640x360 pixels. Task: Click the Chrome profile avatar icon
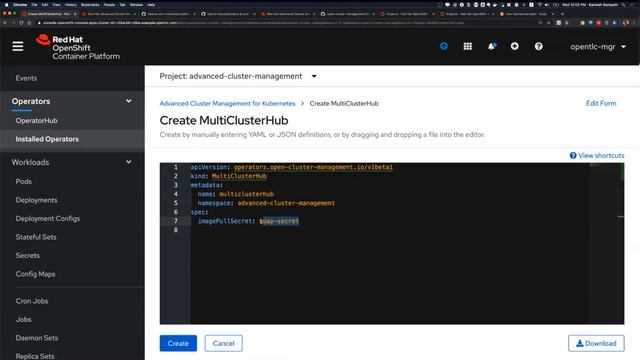[x=625, y=23]
